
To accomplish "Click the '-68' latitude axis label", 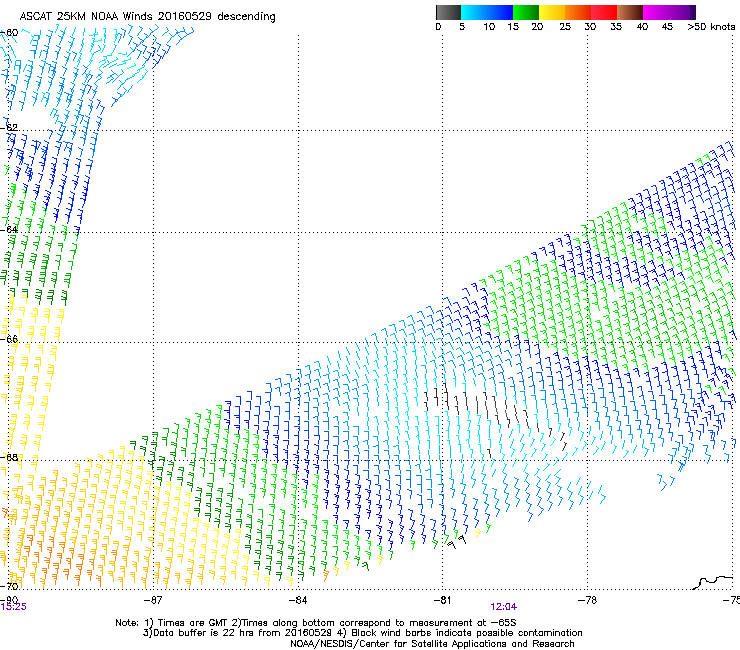I will point(9,457).
